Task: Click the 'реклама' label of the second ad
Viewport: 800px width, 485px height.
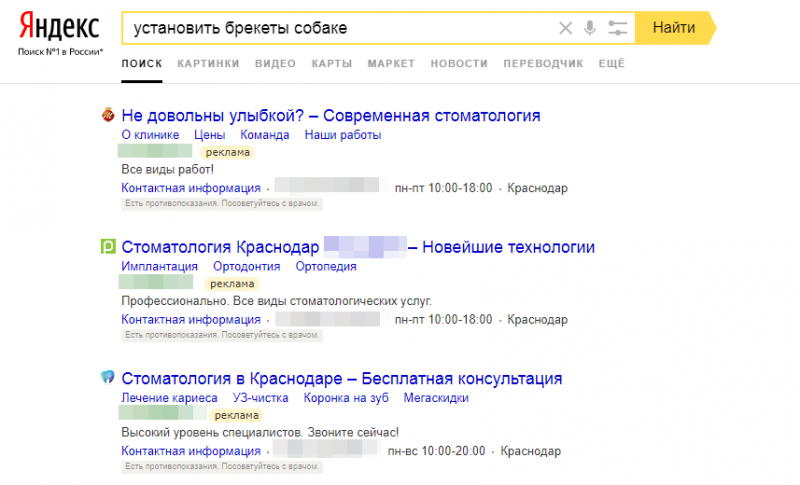Action: (x=232, y=284)
